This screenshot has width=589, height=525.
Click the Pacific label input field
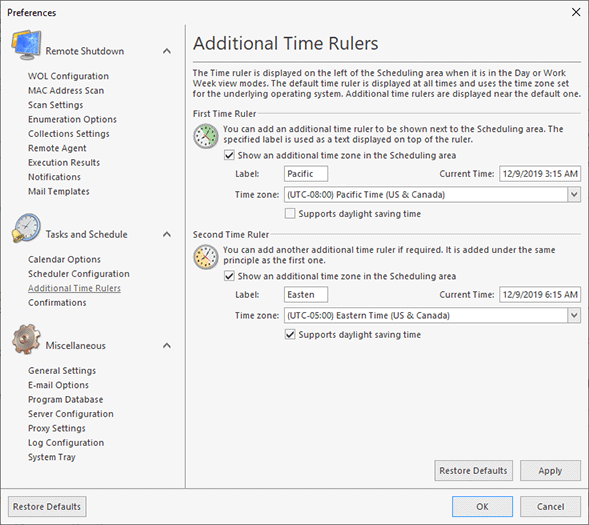pos(306,173)
